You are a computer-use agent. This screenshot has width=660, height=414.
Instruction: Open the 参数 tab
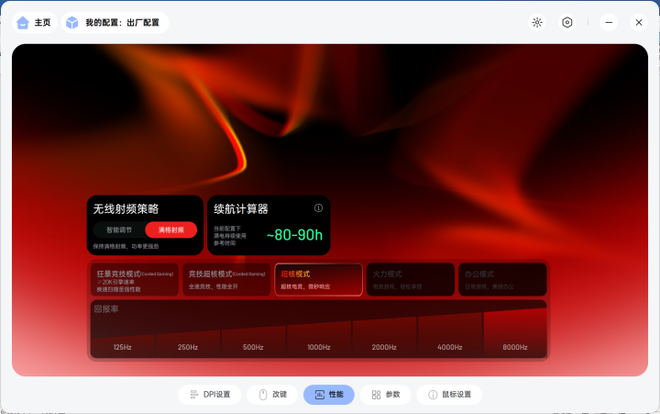385,395
